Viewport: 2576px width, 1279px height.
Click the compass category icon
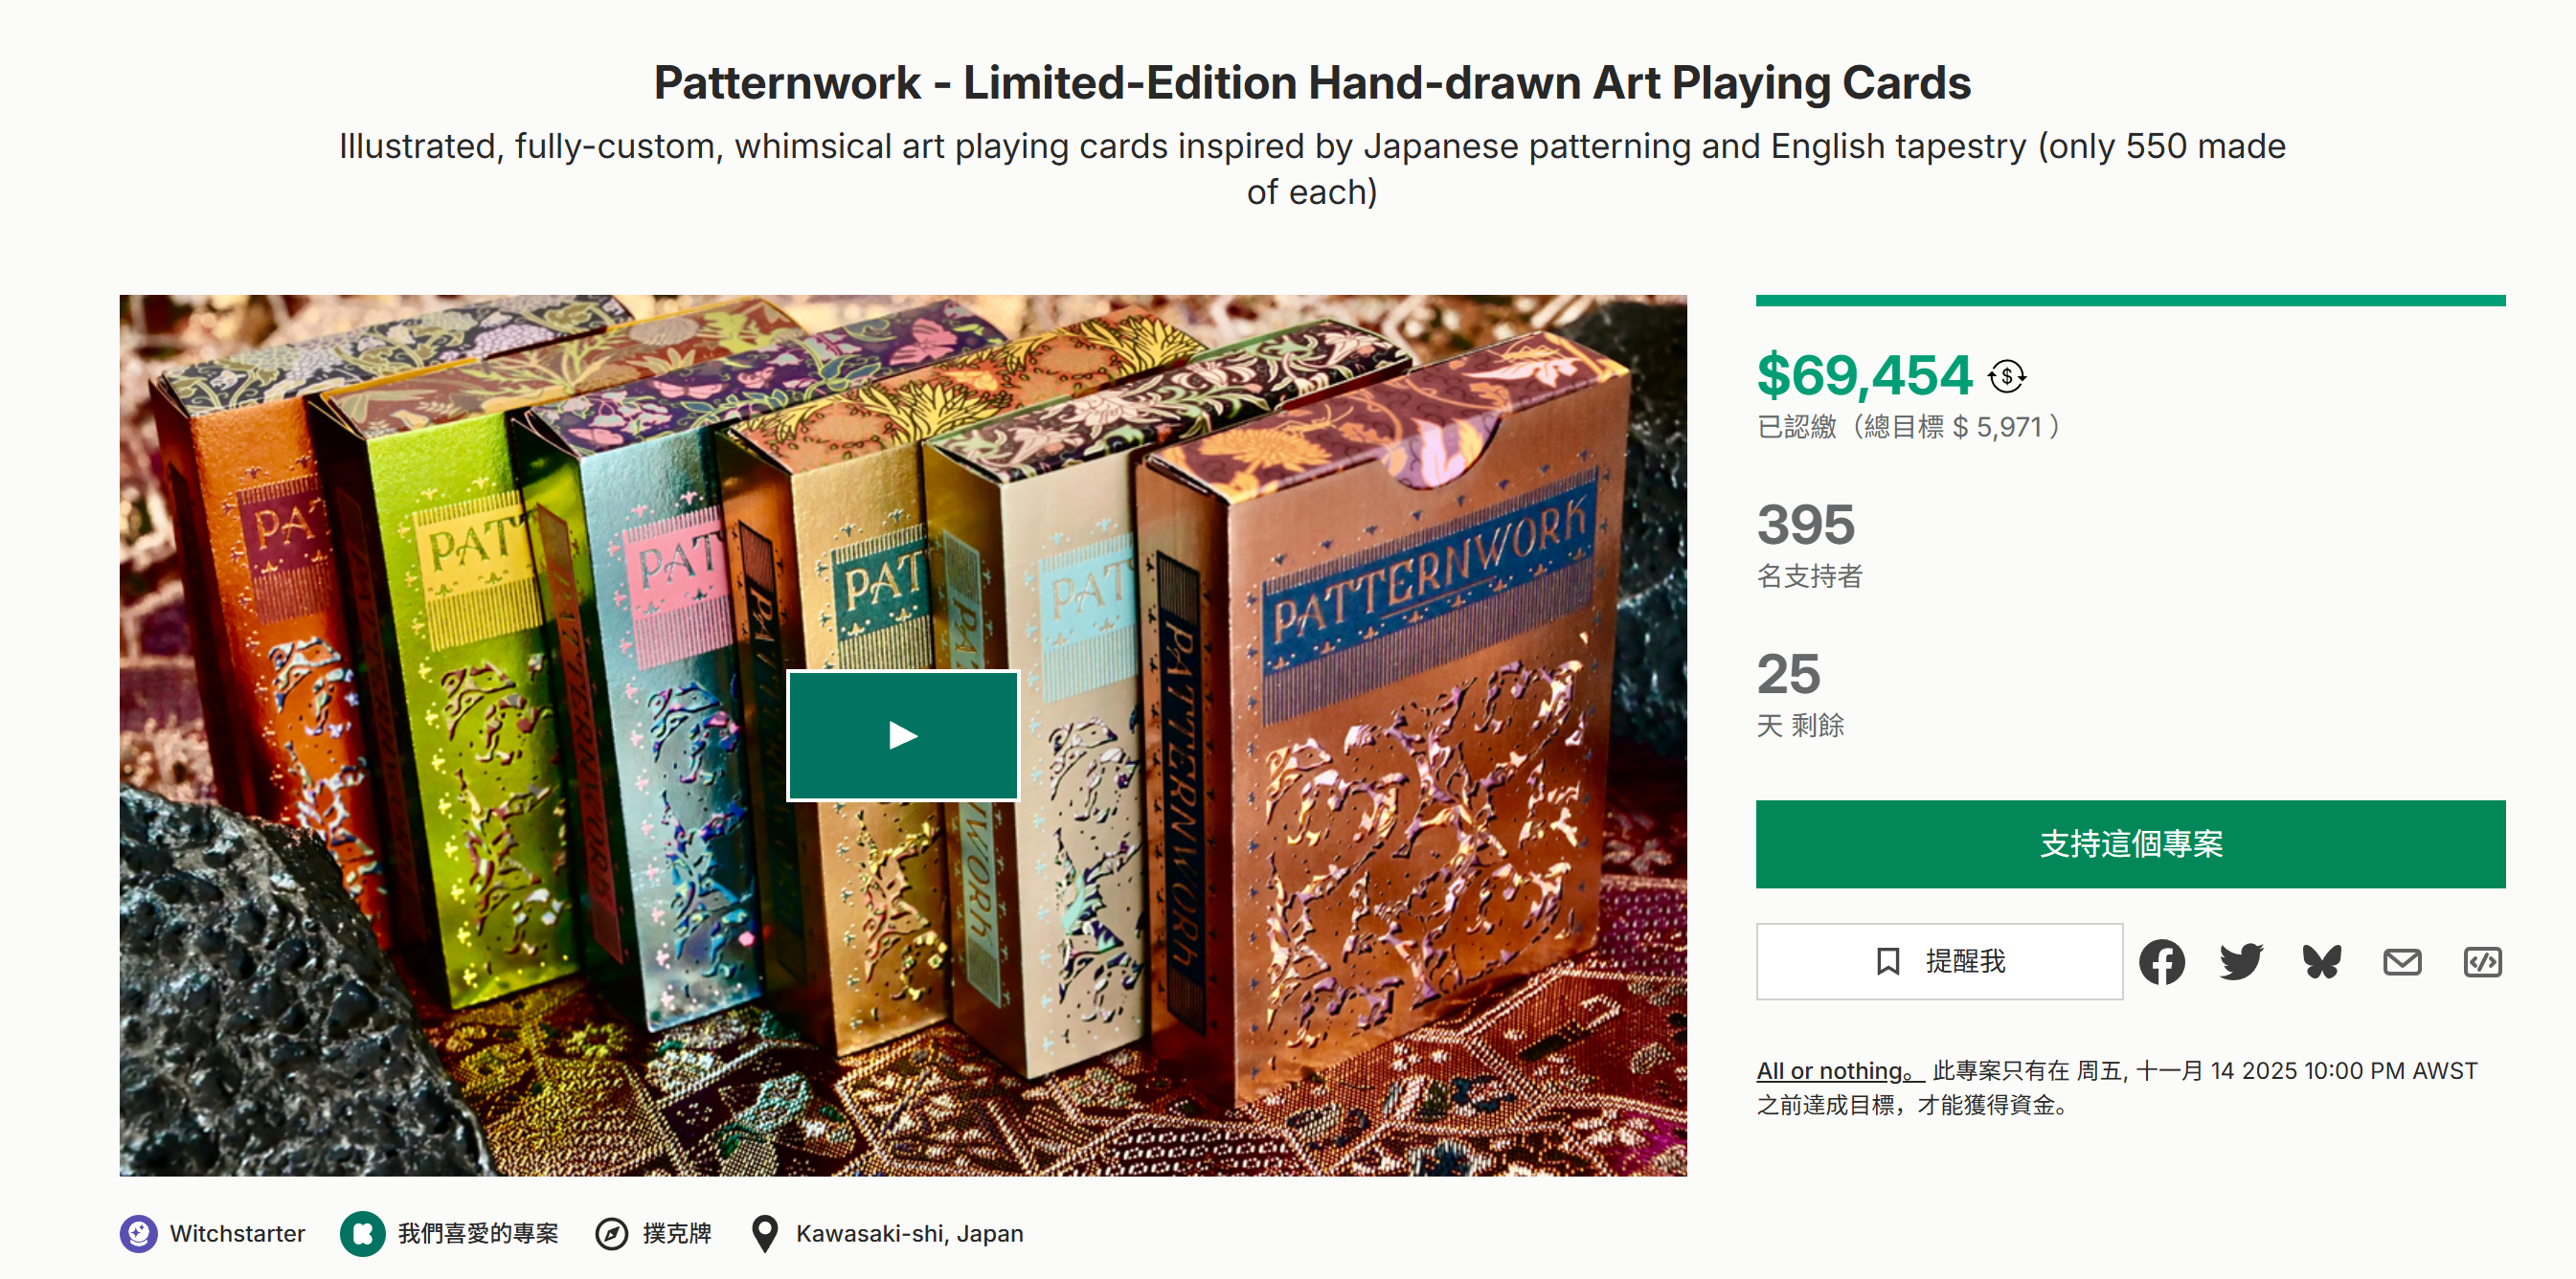point(611,1233)
